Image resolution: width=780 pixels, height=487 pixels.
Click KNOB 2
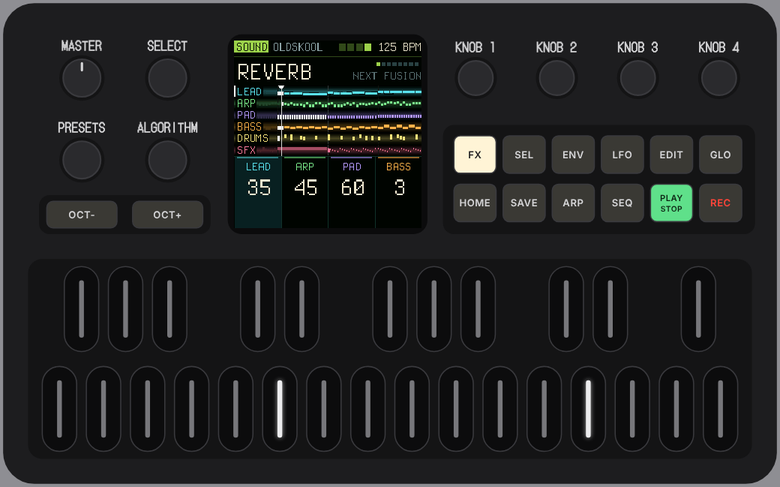pos(557,78)
